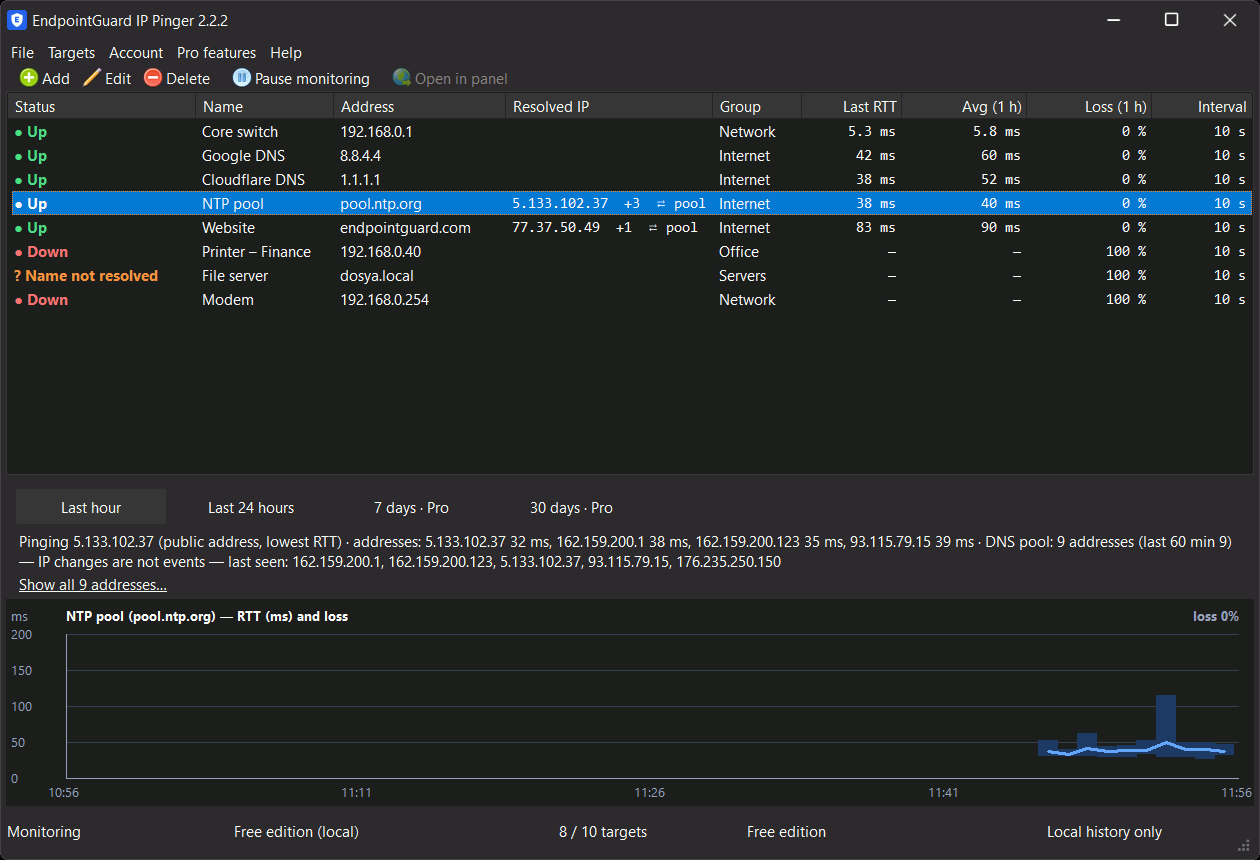Sort by the Name column header

click(x=265, y=106)
